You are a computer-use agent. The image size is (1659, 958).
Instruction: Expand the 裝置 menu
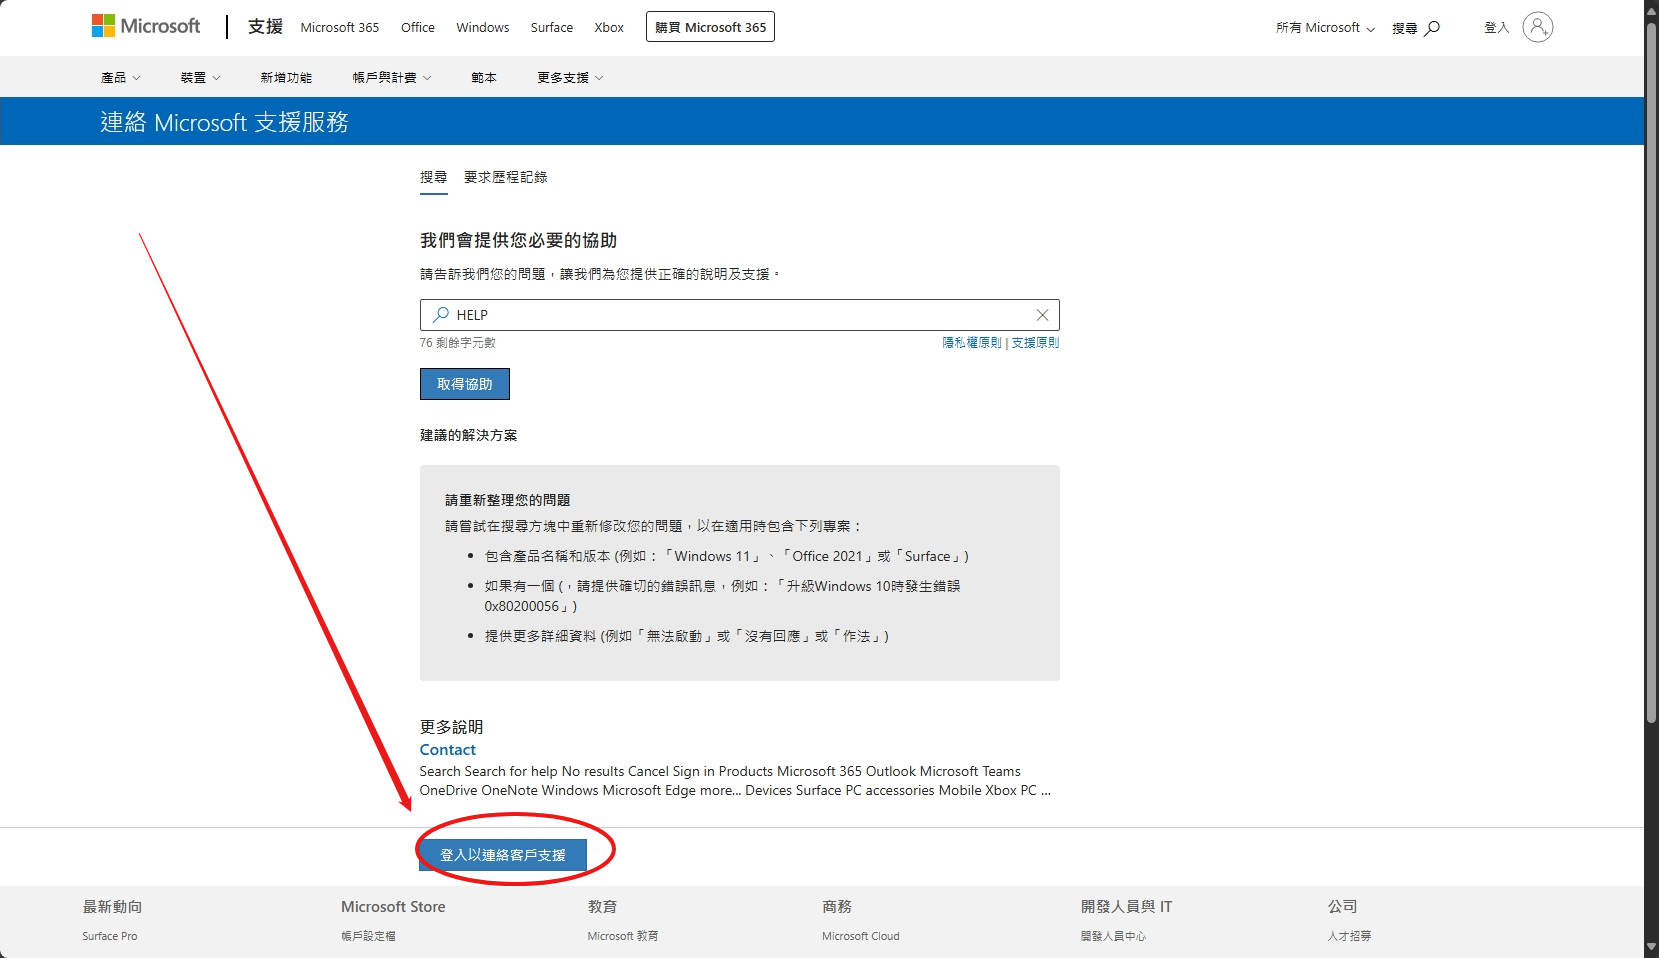click(201, 77)
